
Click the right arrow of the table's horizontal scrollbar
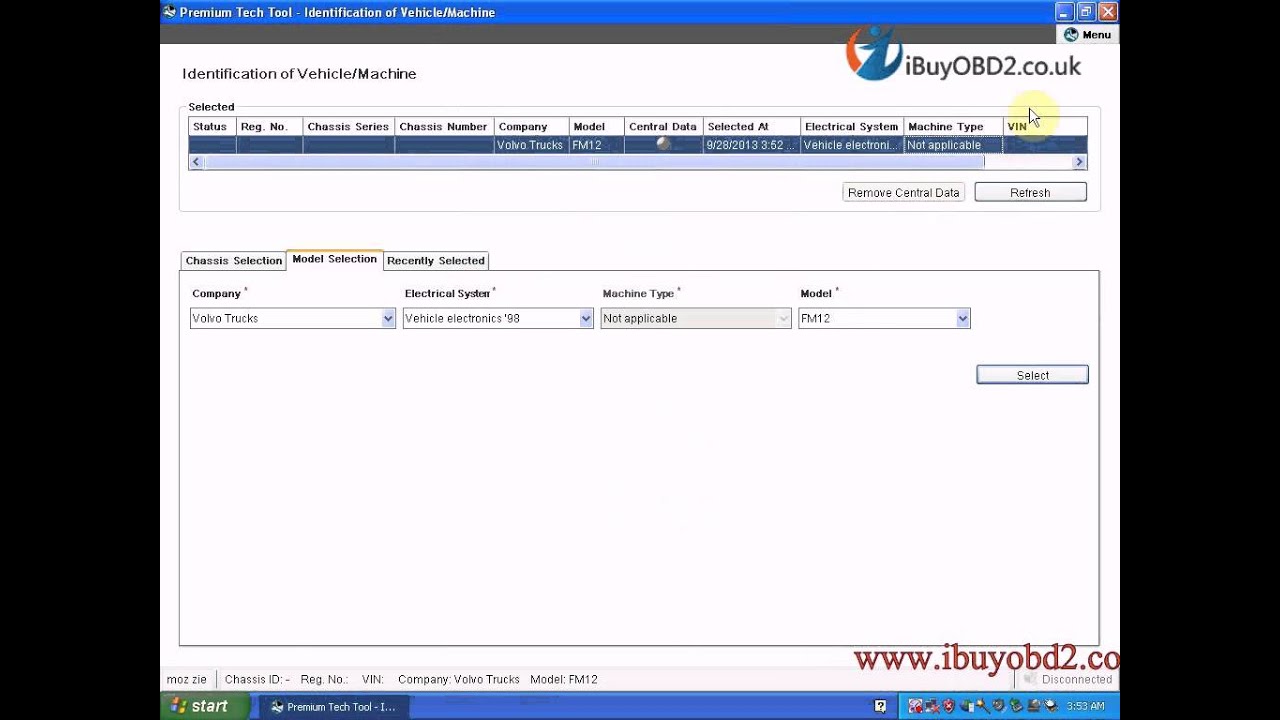[1079, 162]
